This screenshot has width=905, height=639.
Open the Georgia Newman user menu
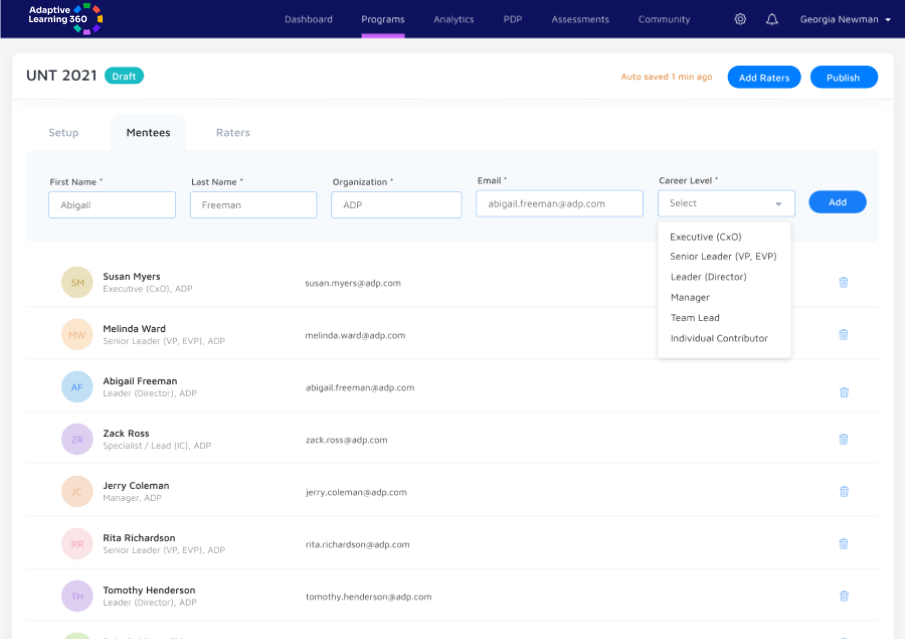pyautogui.click(x=845, y=19)
